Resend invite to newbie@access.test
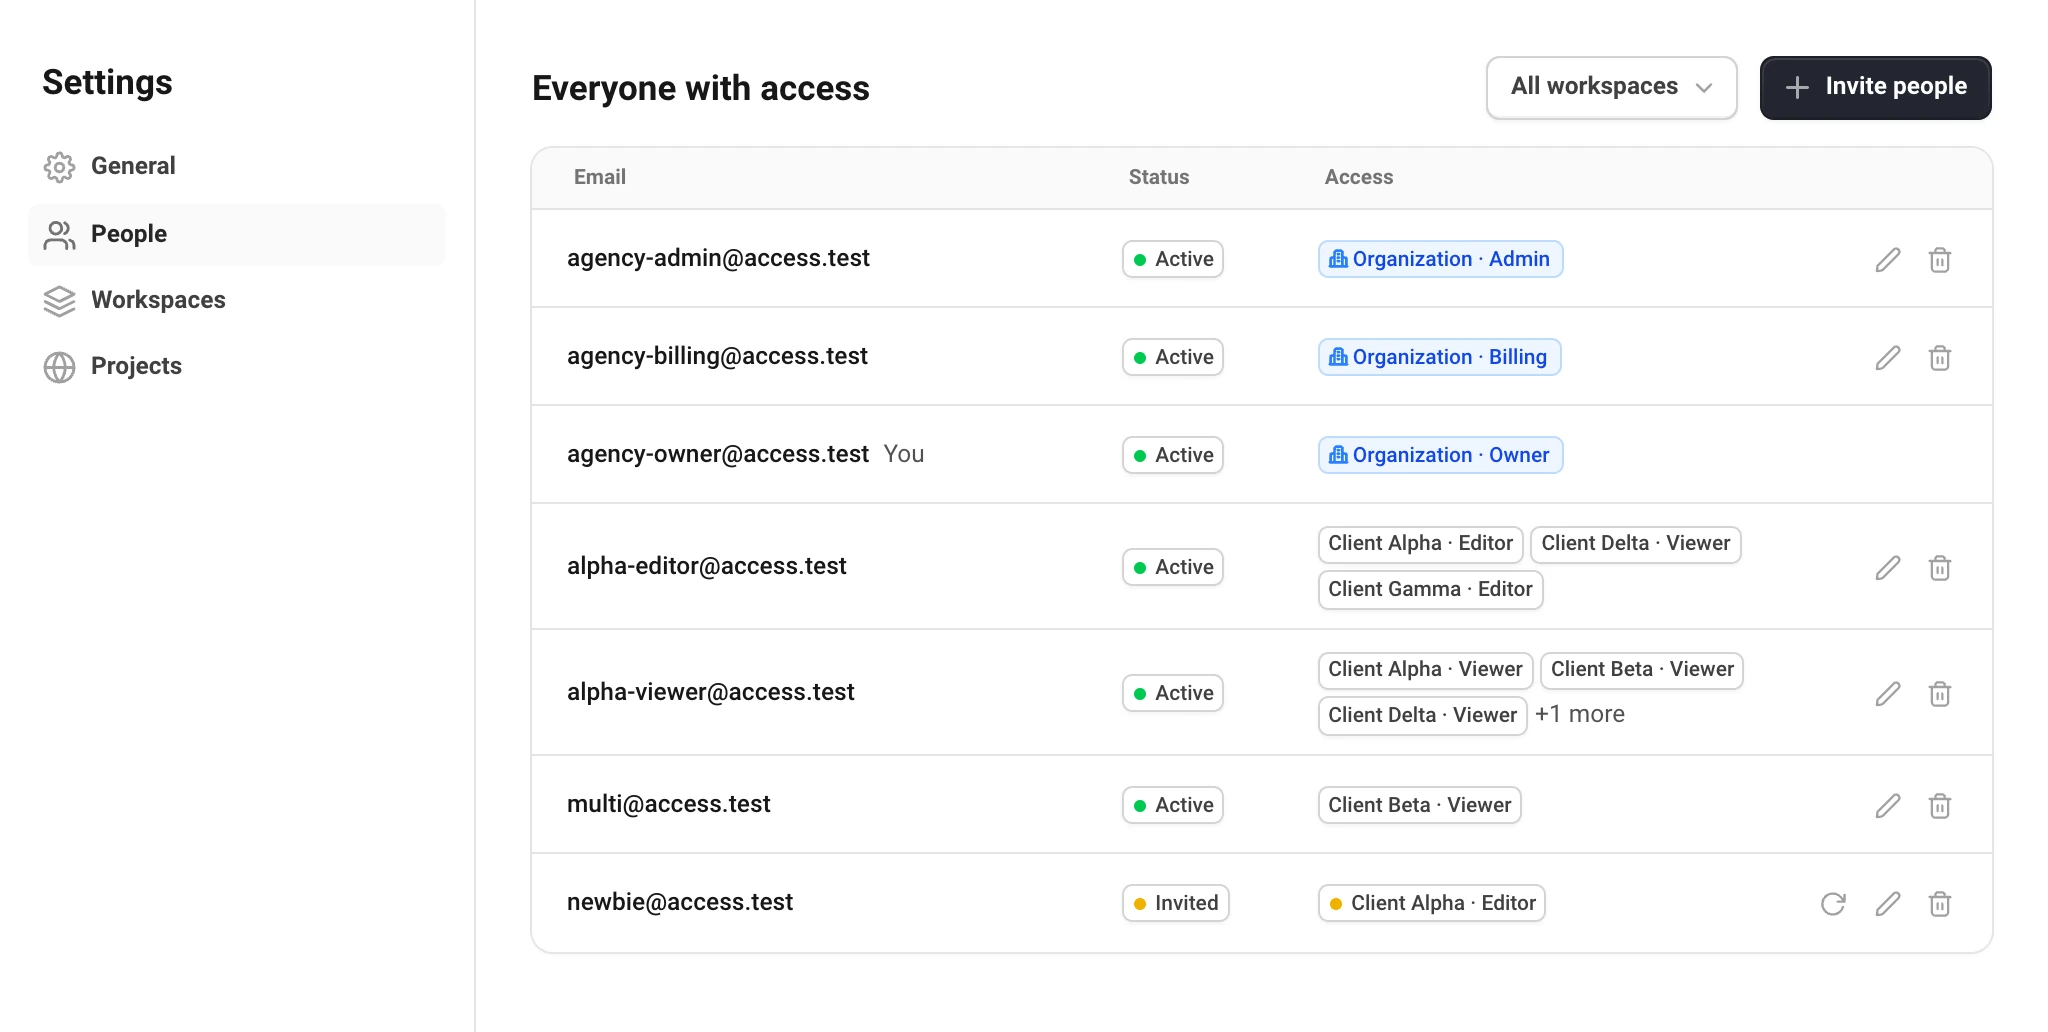 1833,904
